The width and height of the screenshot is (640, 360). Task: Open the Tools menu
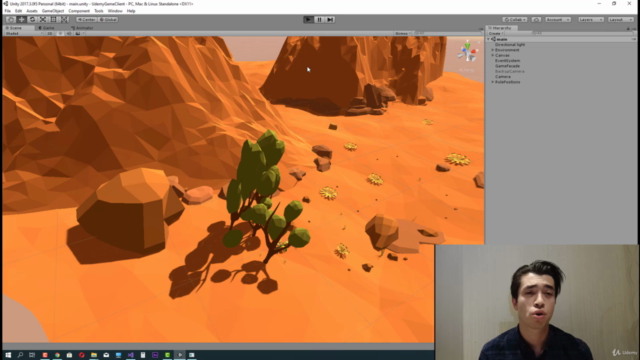pyautogui.click(x=99, y=11)
